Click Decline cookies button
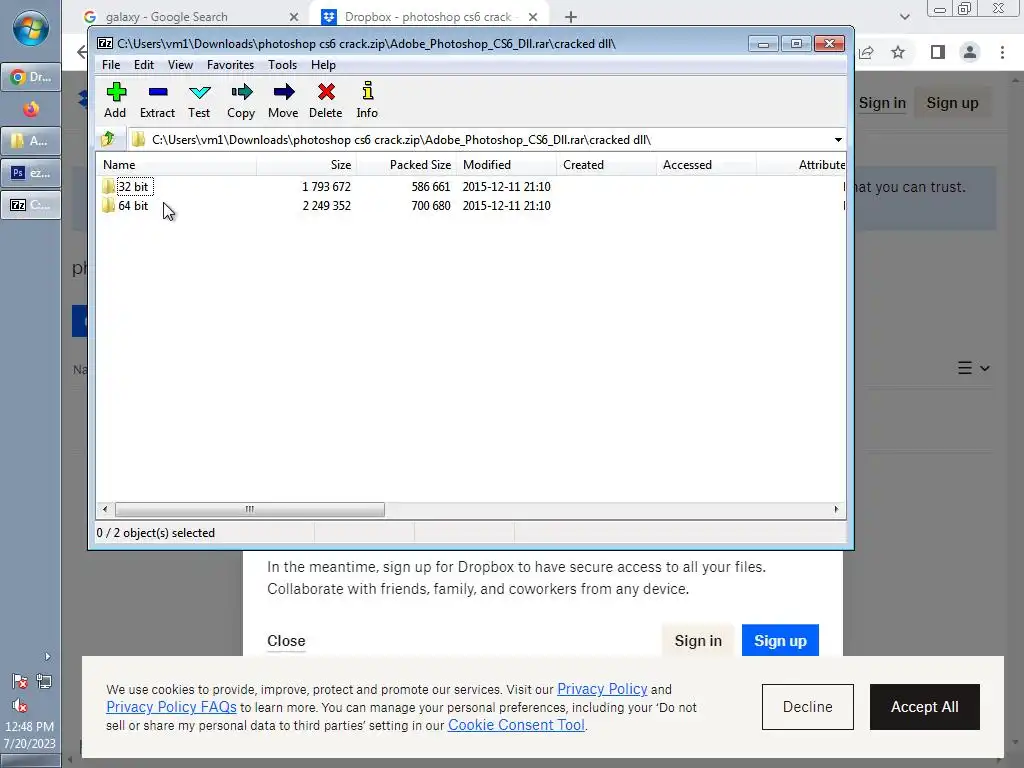Image resolution: width=1024 pixels, height=768 pixels. (808, 707)
